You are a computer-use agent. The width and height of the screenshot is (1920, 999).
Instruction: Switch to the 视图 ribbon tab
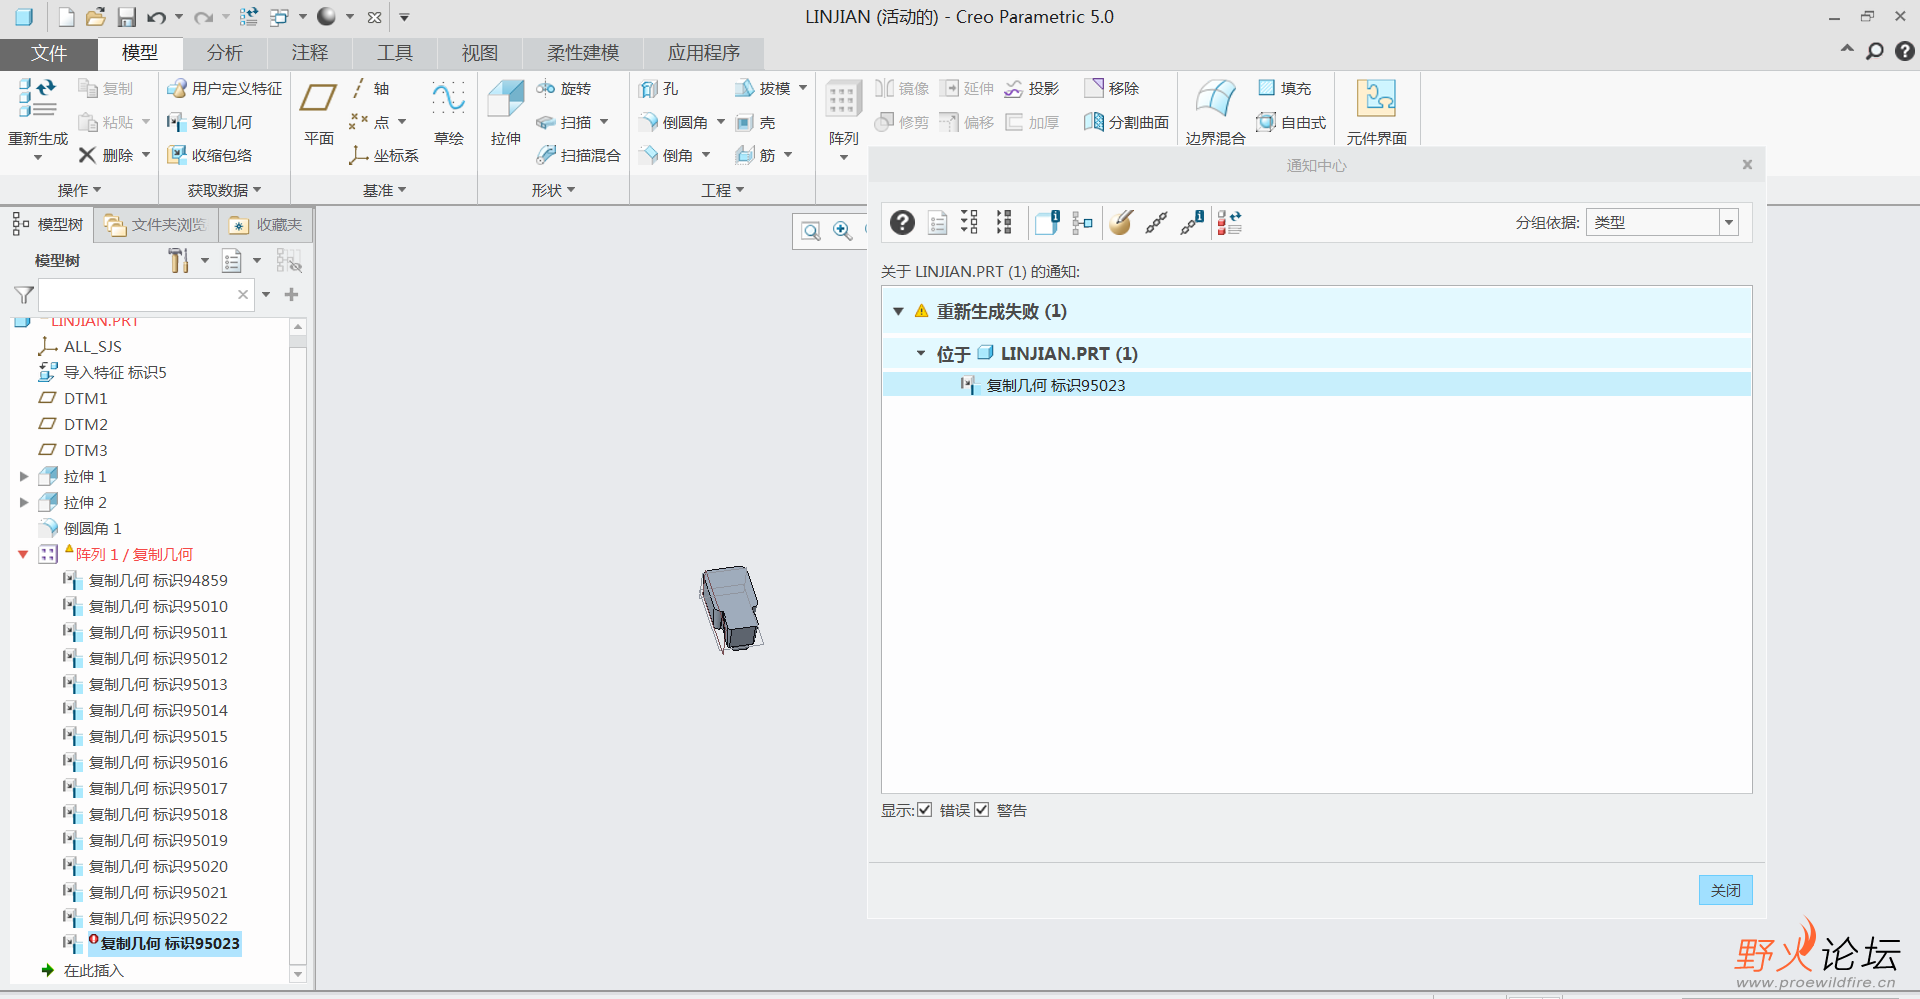pos(480,53)
